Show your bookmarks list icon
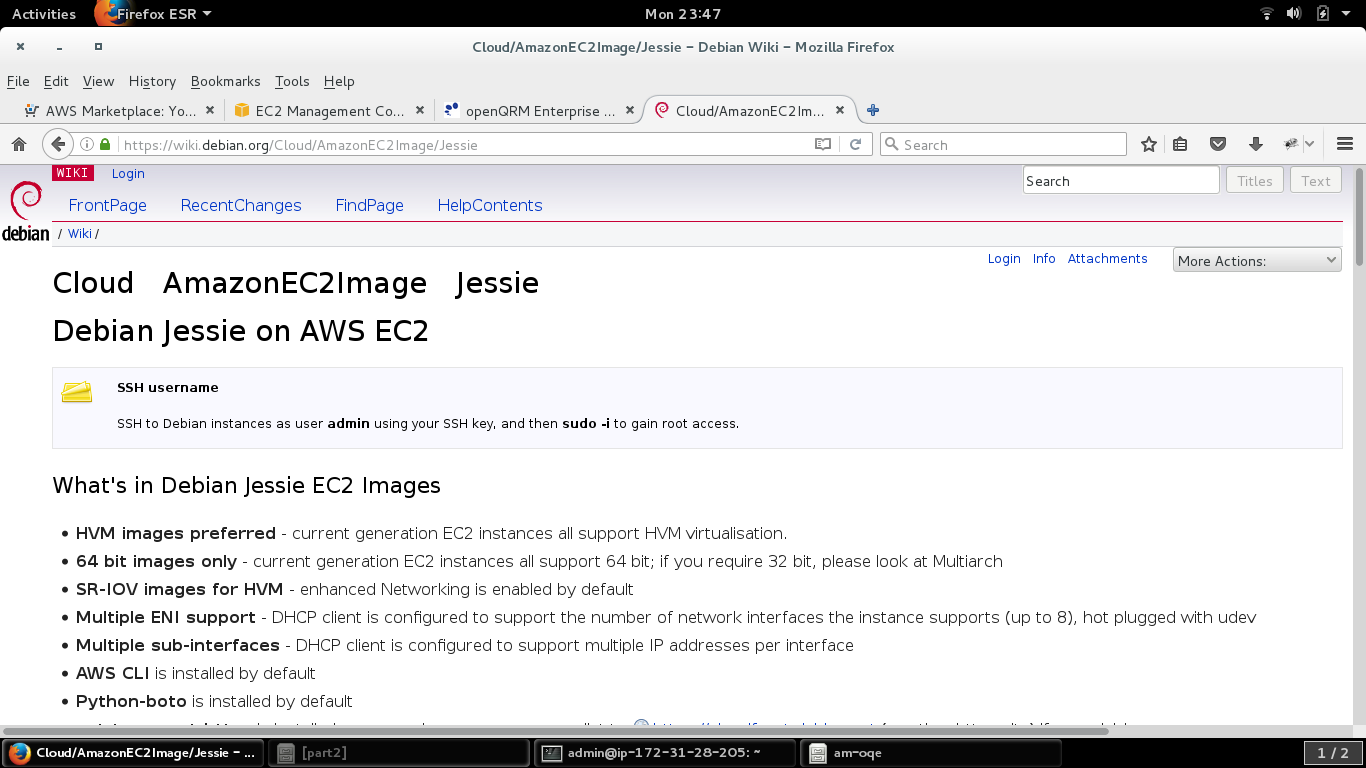 (1180, 144)
